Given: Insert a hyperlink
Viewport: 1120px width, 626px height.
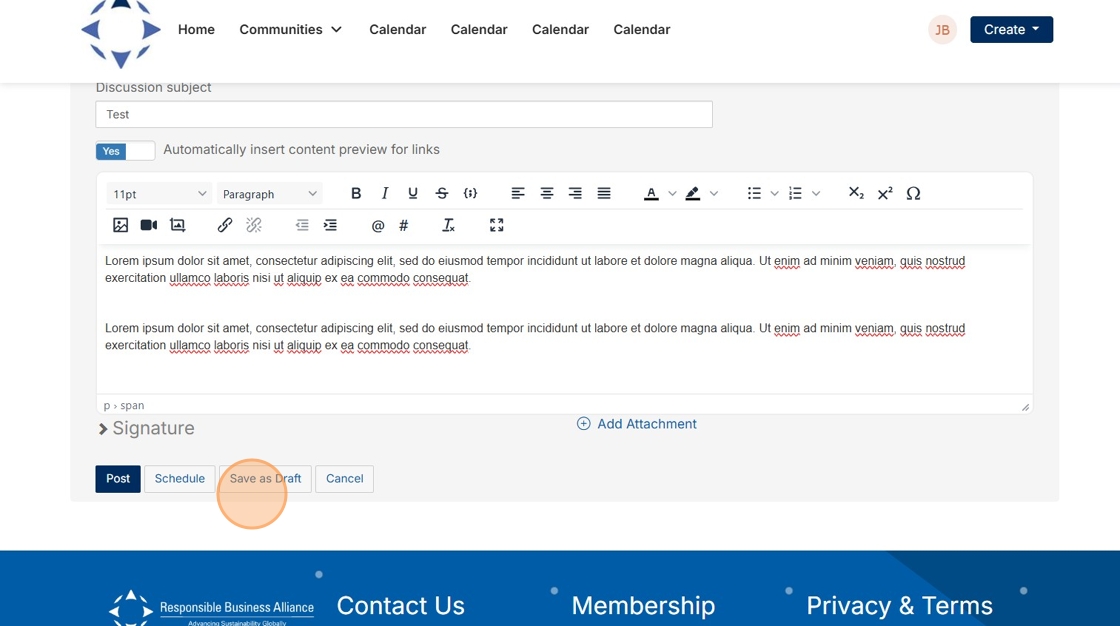Looking at the screenshot, I should pos(225,225).
